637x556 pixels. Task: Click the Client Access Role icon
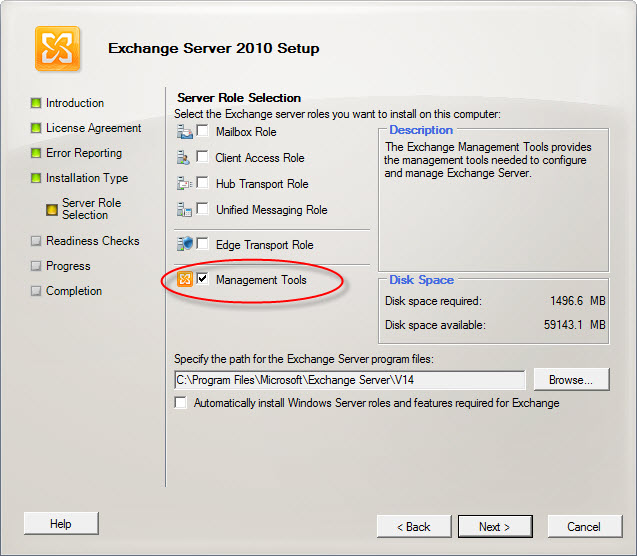point(183,158)
